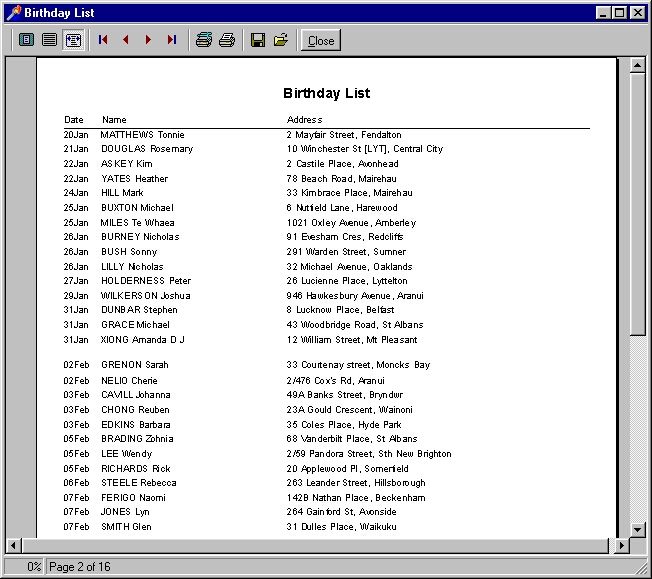Click the name JONES Lyn
The height and width of the screenshot is (579, 652).
pyautogui.click(x=125, y=512)
